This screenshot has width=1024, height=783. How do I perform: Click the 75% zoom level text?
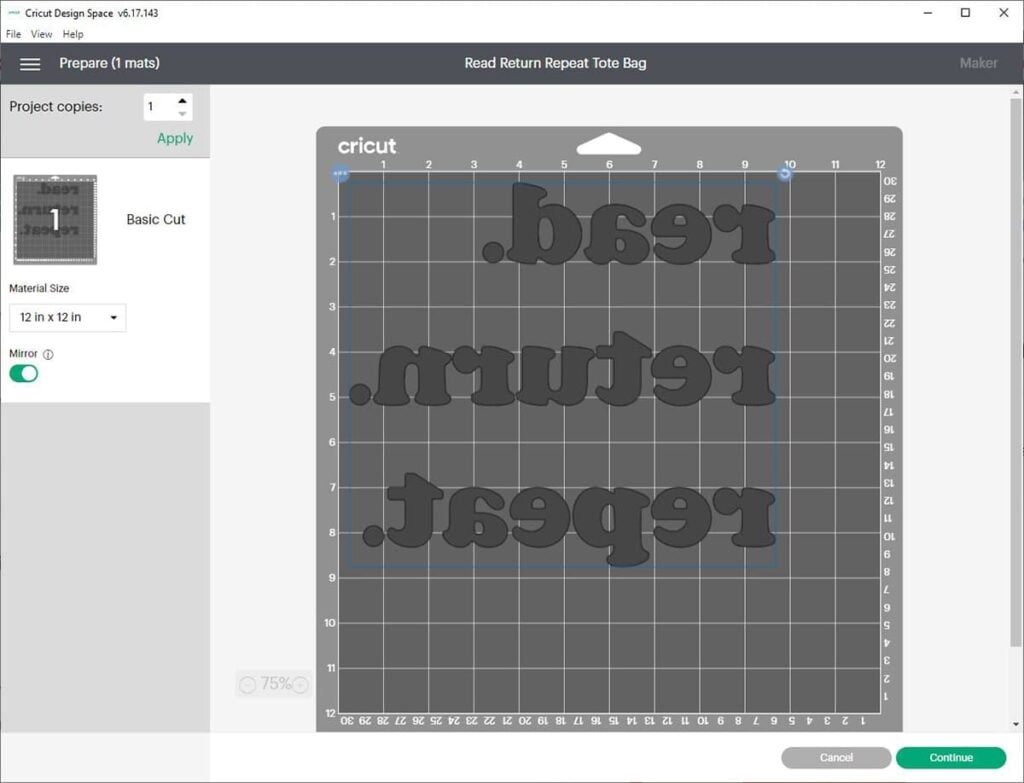275,684
